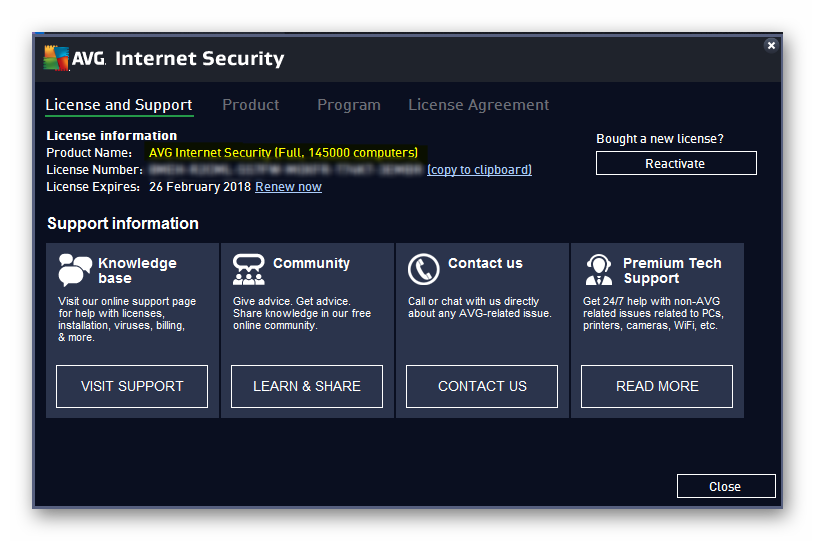Image resolution: width=815 pixels, height=541 pixels.
Task: Click the Premium Tech Support heading
Action: click(672, 270)
